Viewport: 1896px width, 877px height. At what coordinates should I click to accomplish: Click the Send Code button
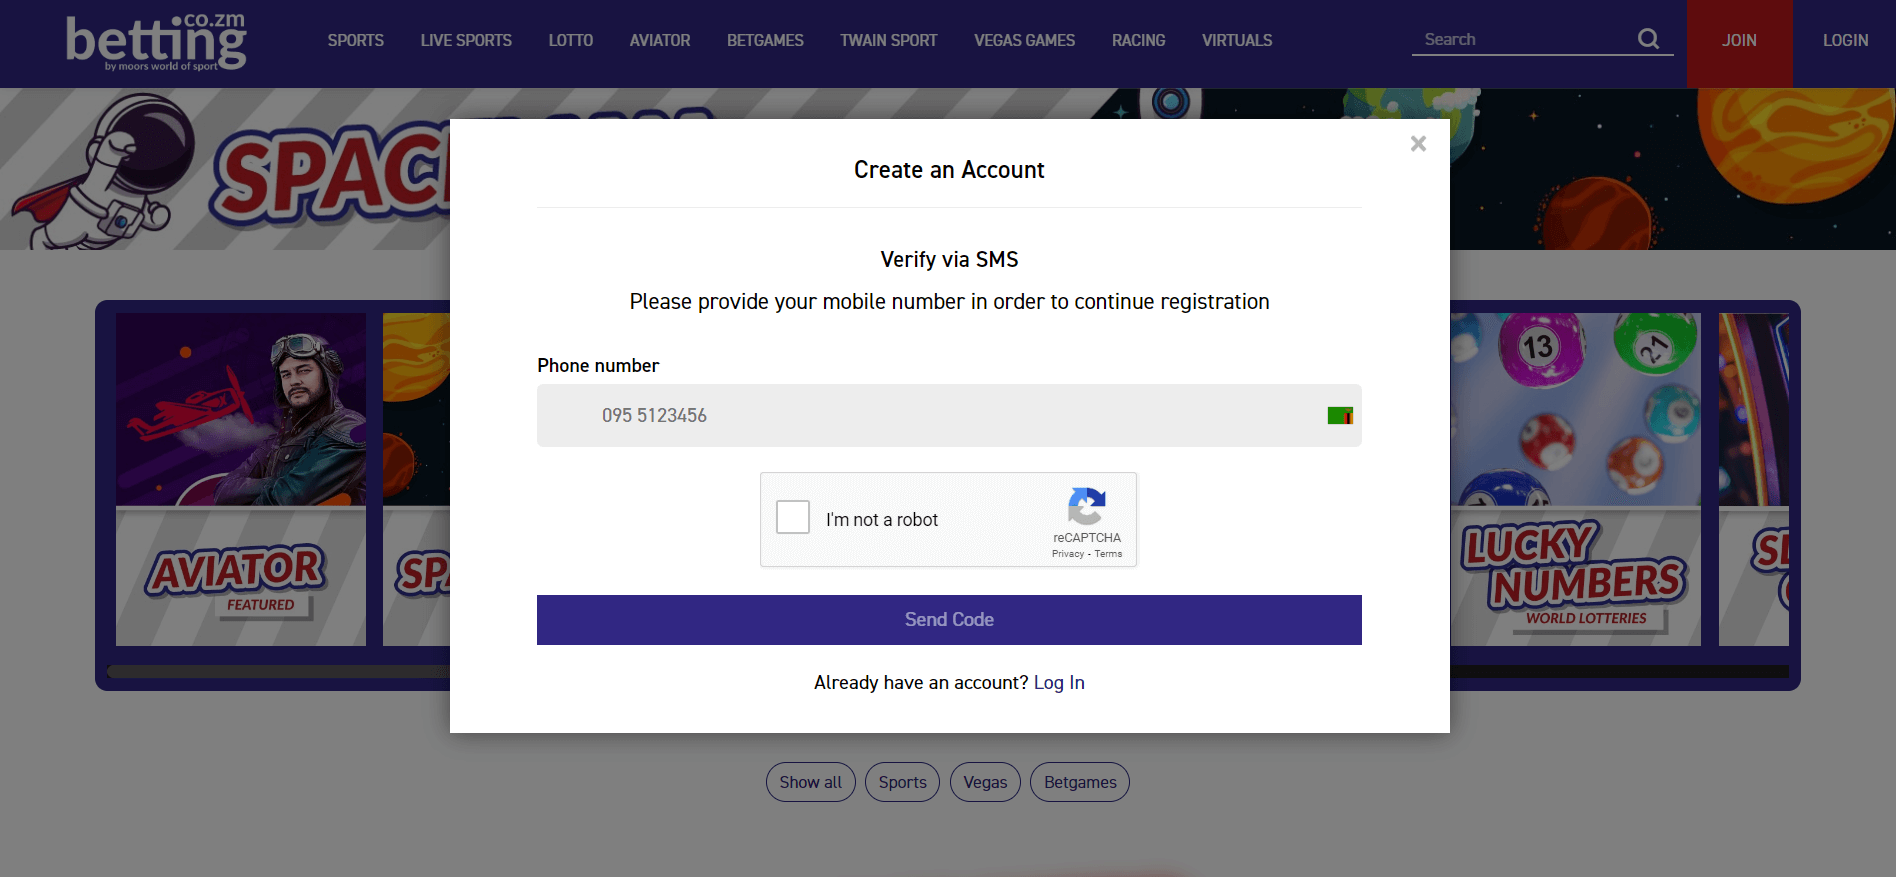[x=949, y=620]
